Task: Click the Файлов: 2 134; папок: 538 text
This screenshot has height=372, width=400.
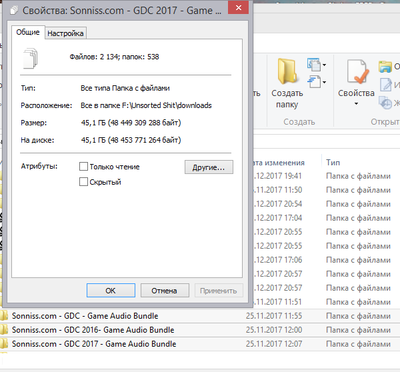Action: 114,57
